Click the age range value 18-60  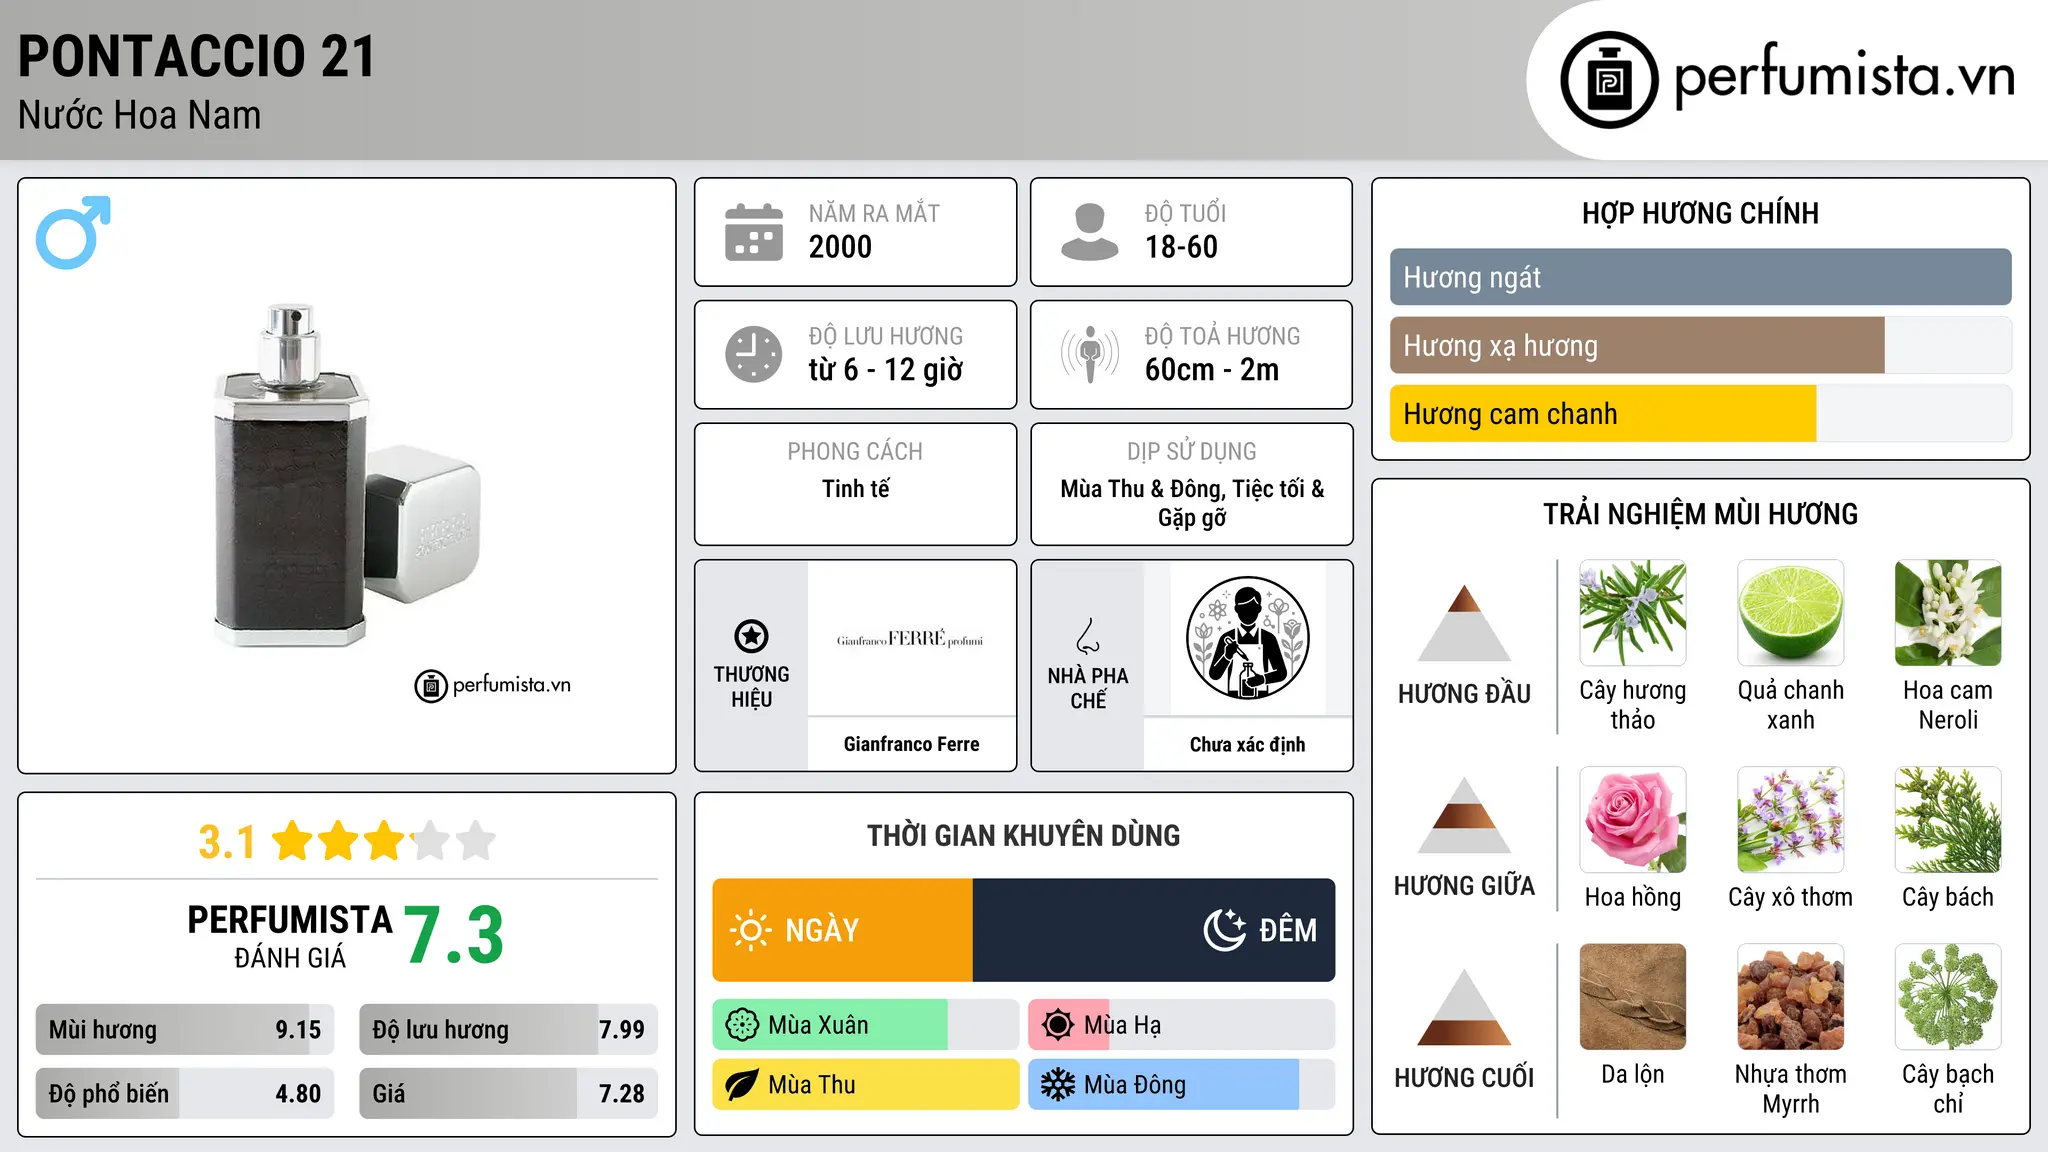coord(1181,247)
